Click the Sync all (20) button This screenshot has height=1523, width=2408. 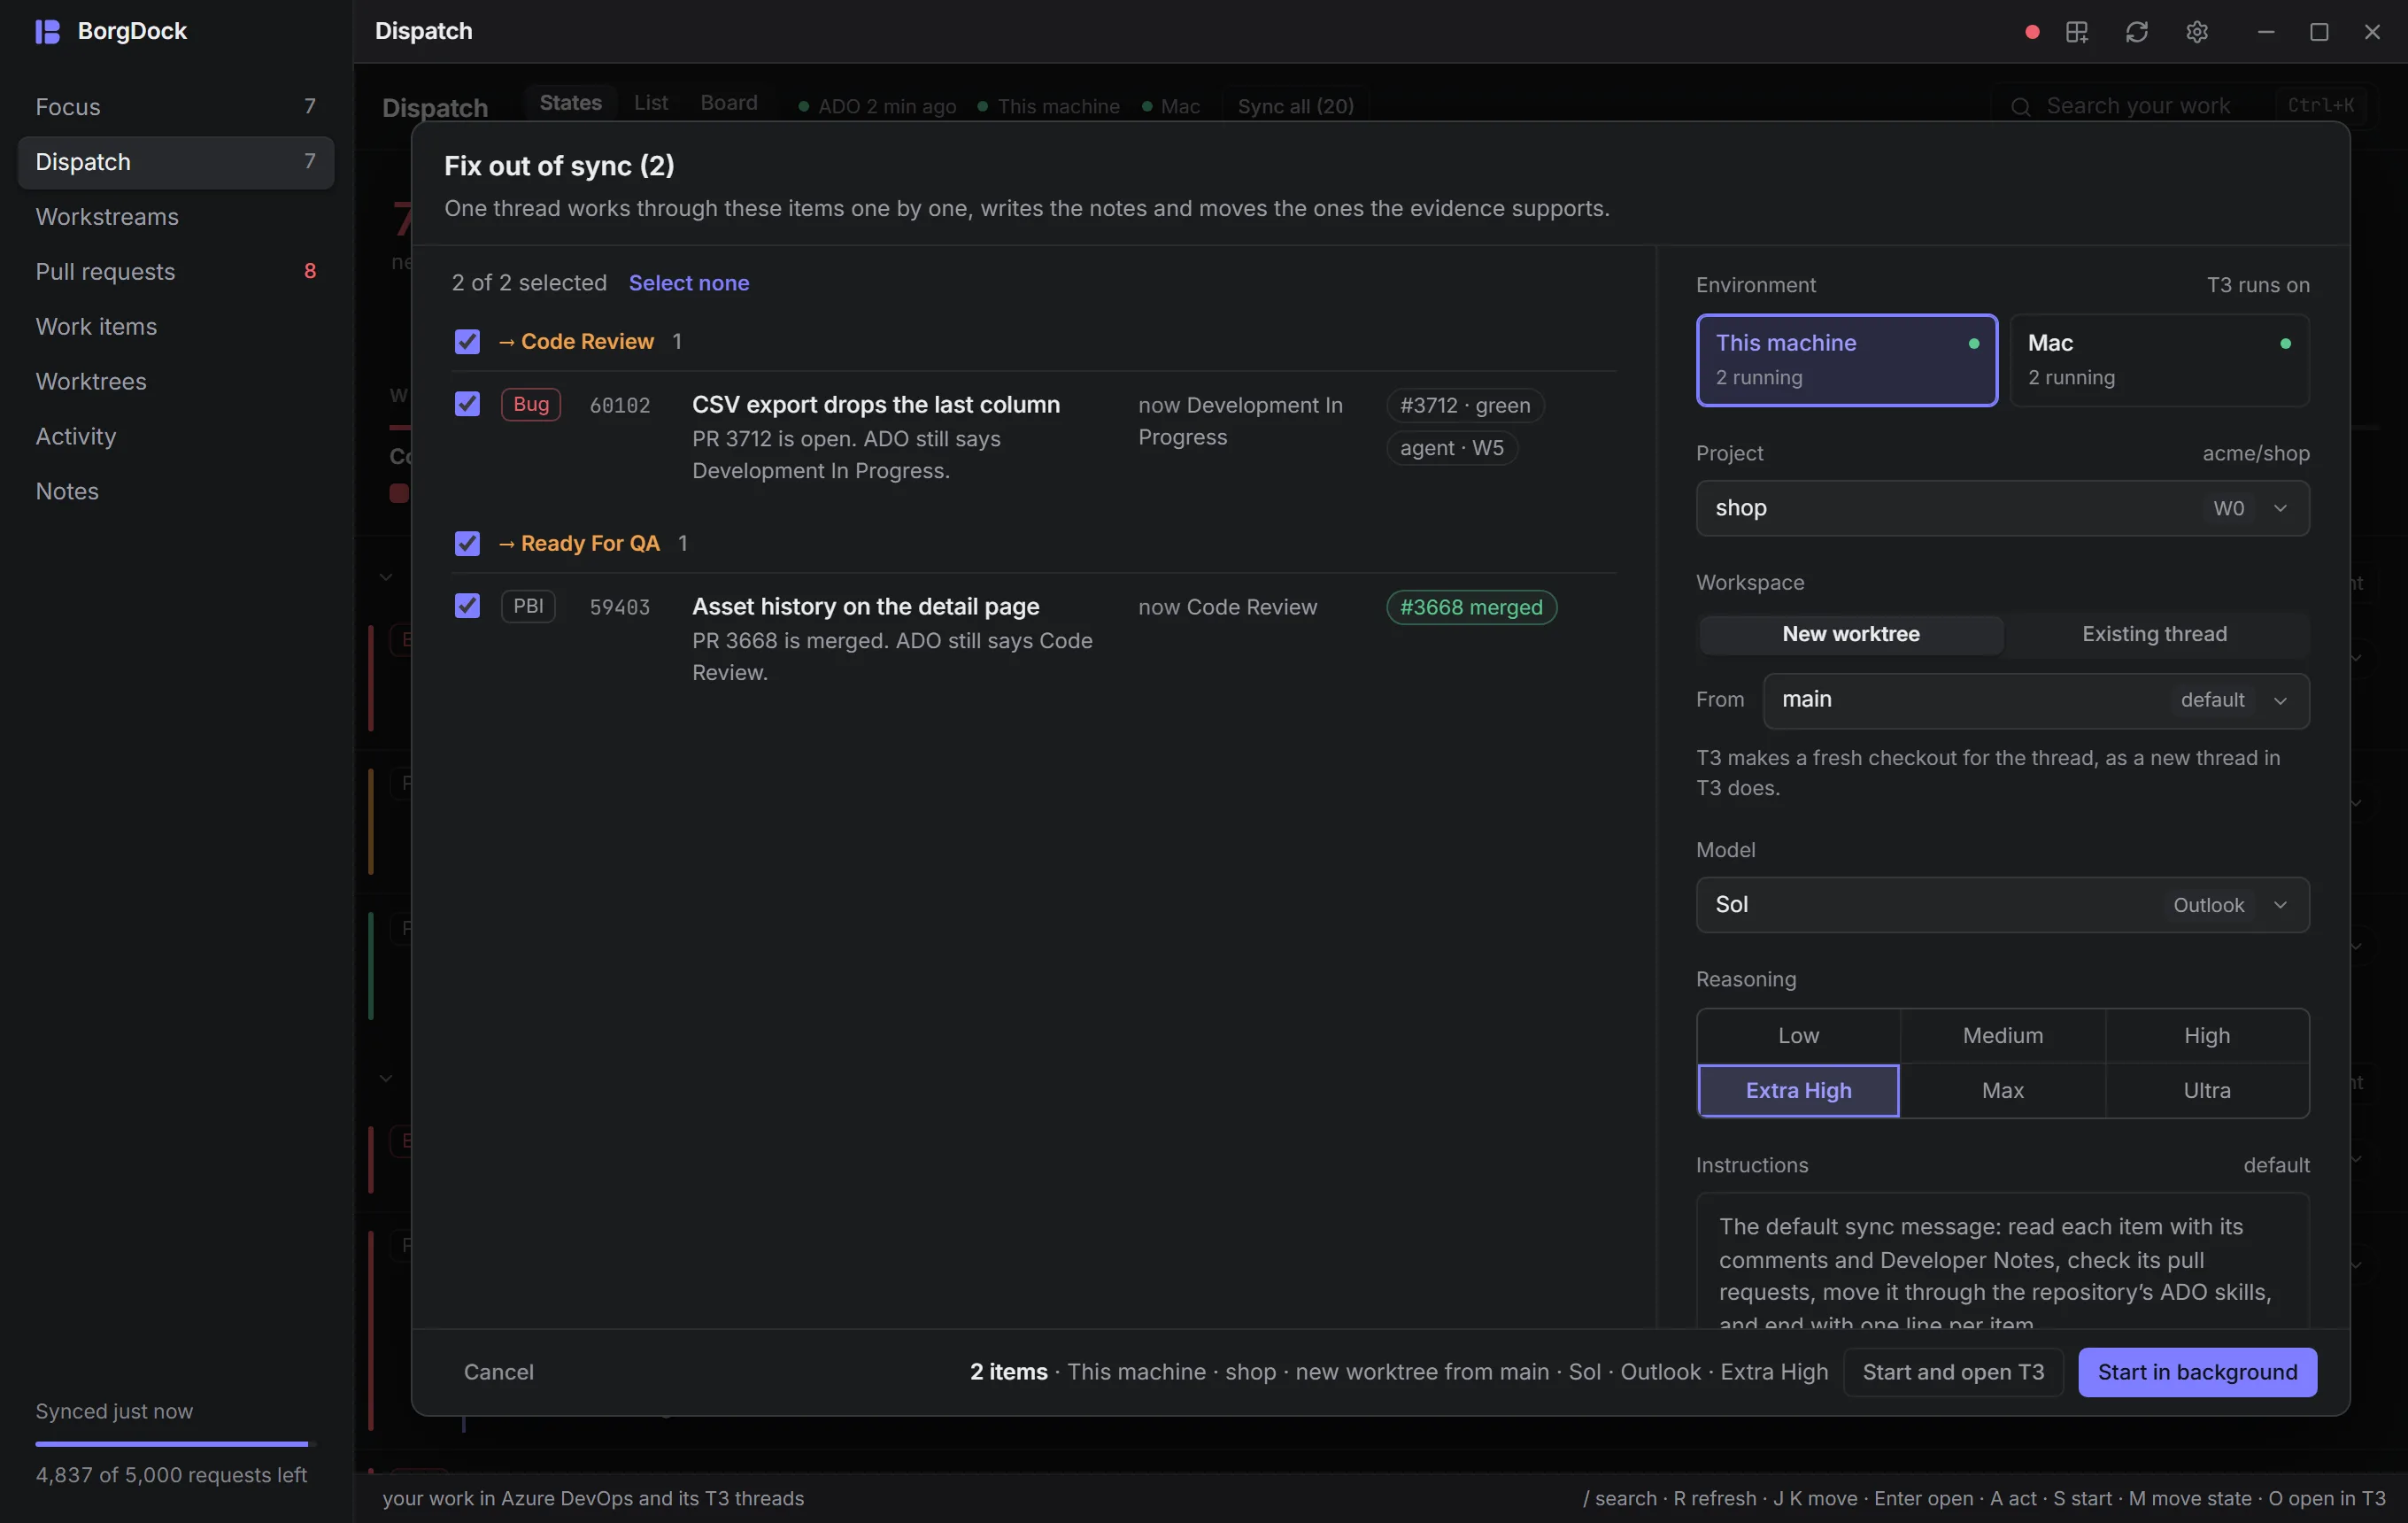point(1296,106)
